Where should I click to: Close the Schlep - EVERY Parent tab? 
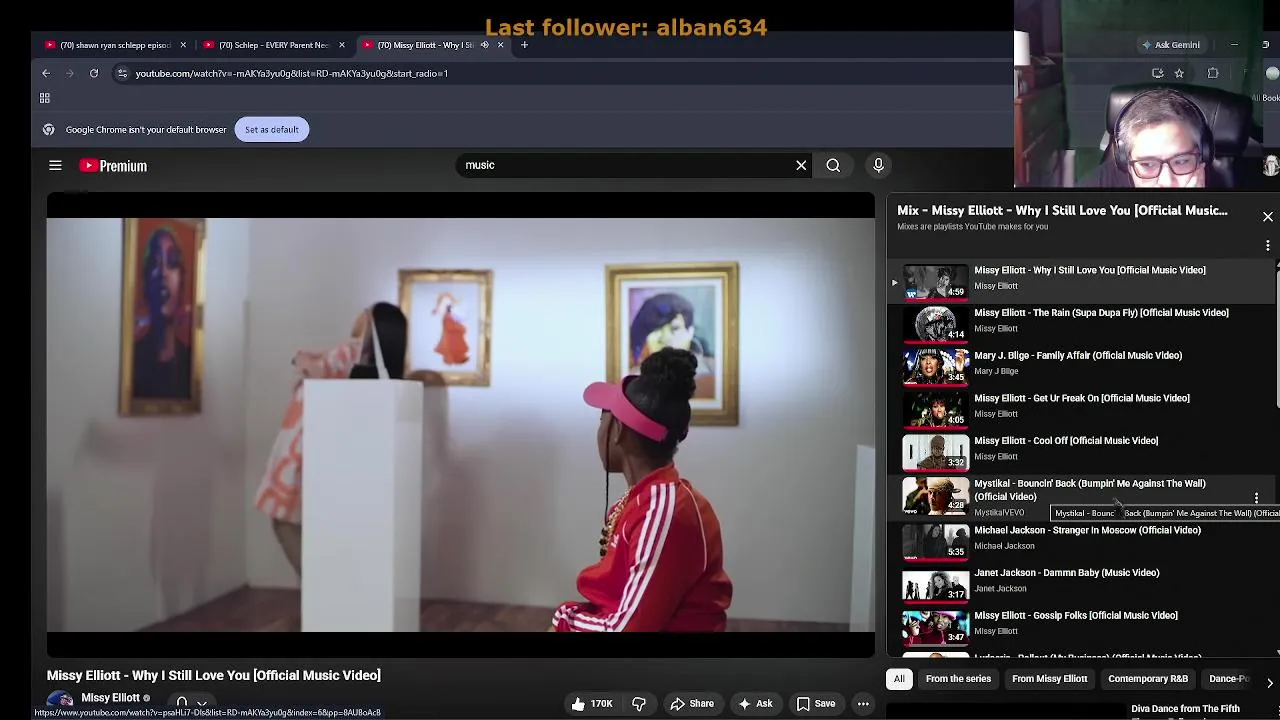coord(342,45)
